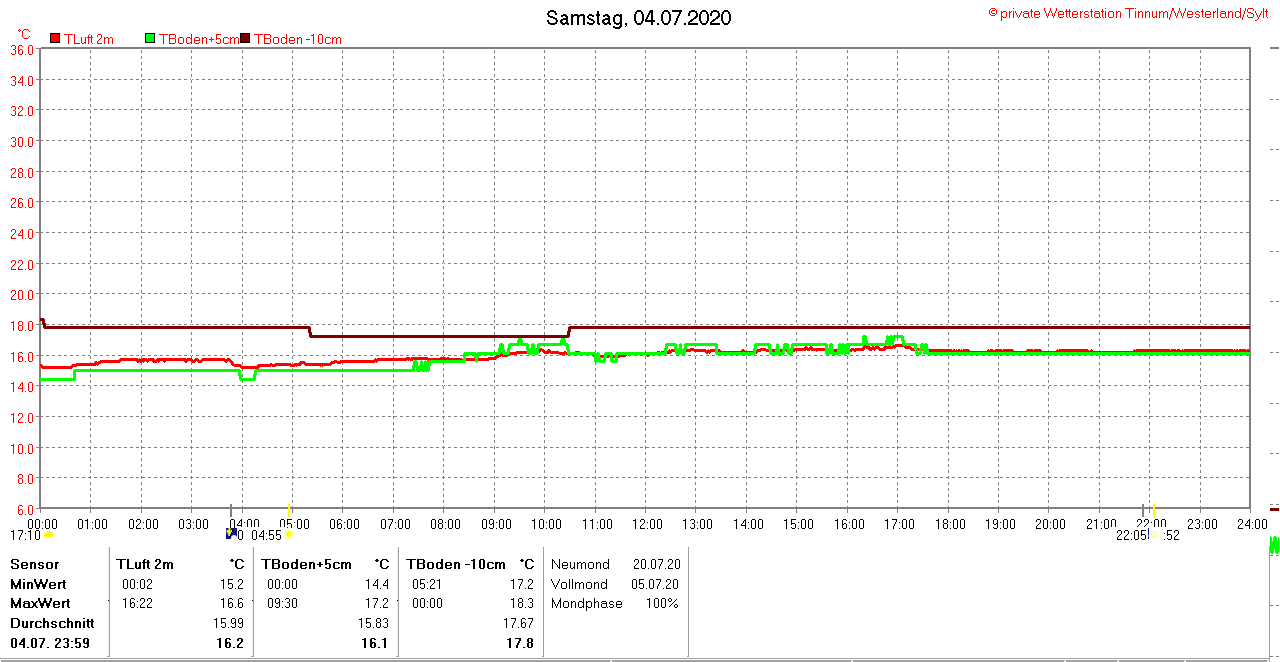The width and height of the screenshot is (1280, 662).
Task: Click the 36.0 label on temperature axis
Action: coord(22,50)
